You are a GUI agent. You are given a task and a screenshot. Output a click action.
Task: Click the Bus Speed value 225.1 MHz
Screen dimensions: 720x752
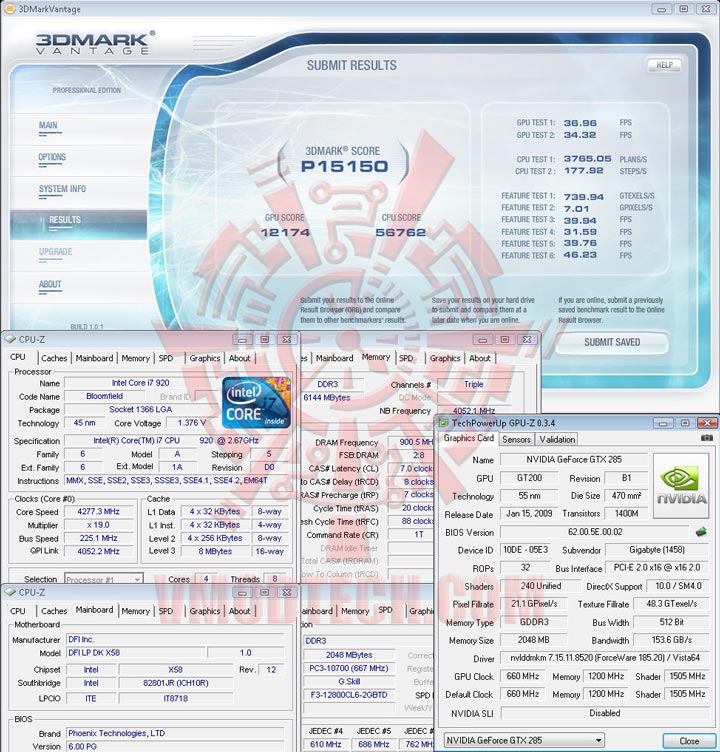pyautogui.click(x=99, y=538)
